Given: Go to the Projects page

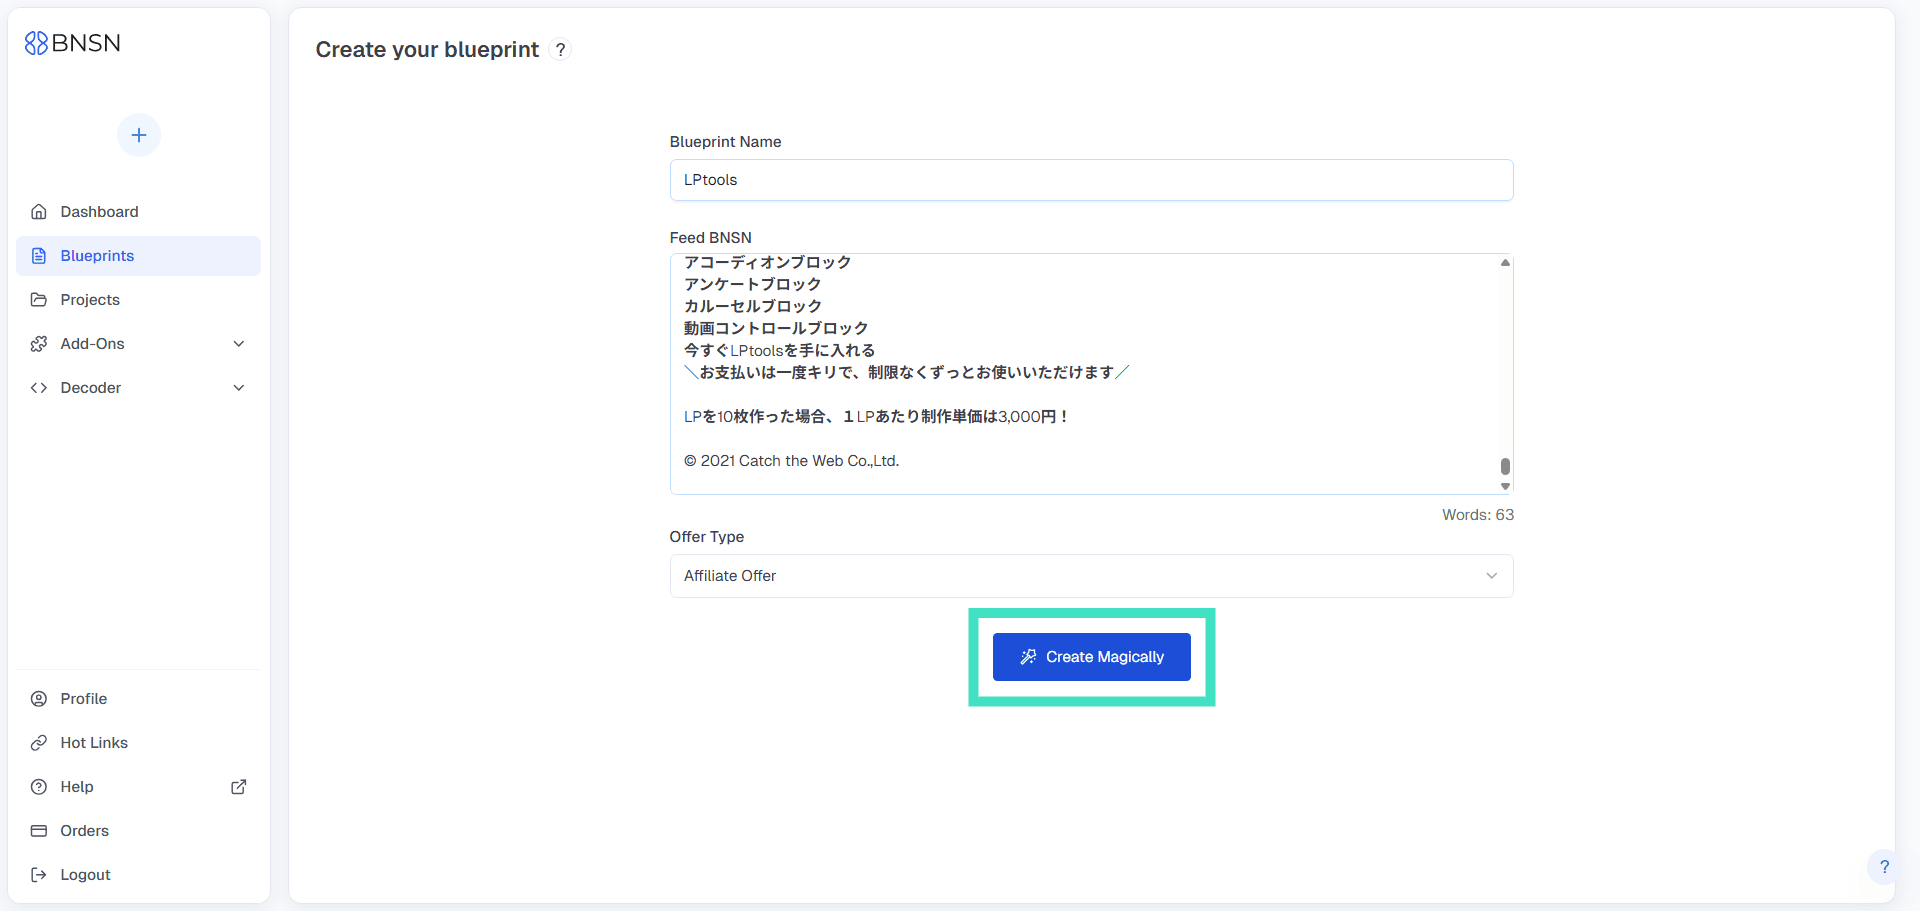Looking at the screenshot, I should [90, 300].
